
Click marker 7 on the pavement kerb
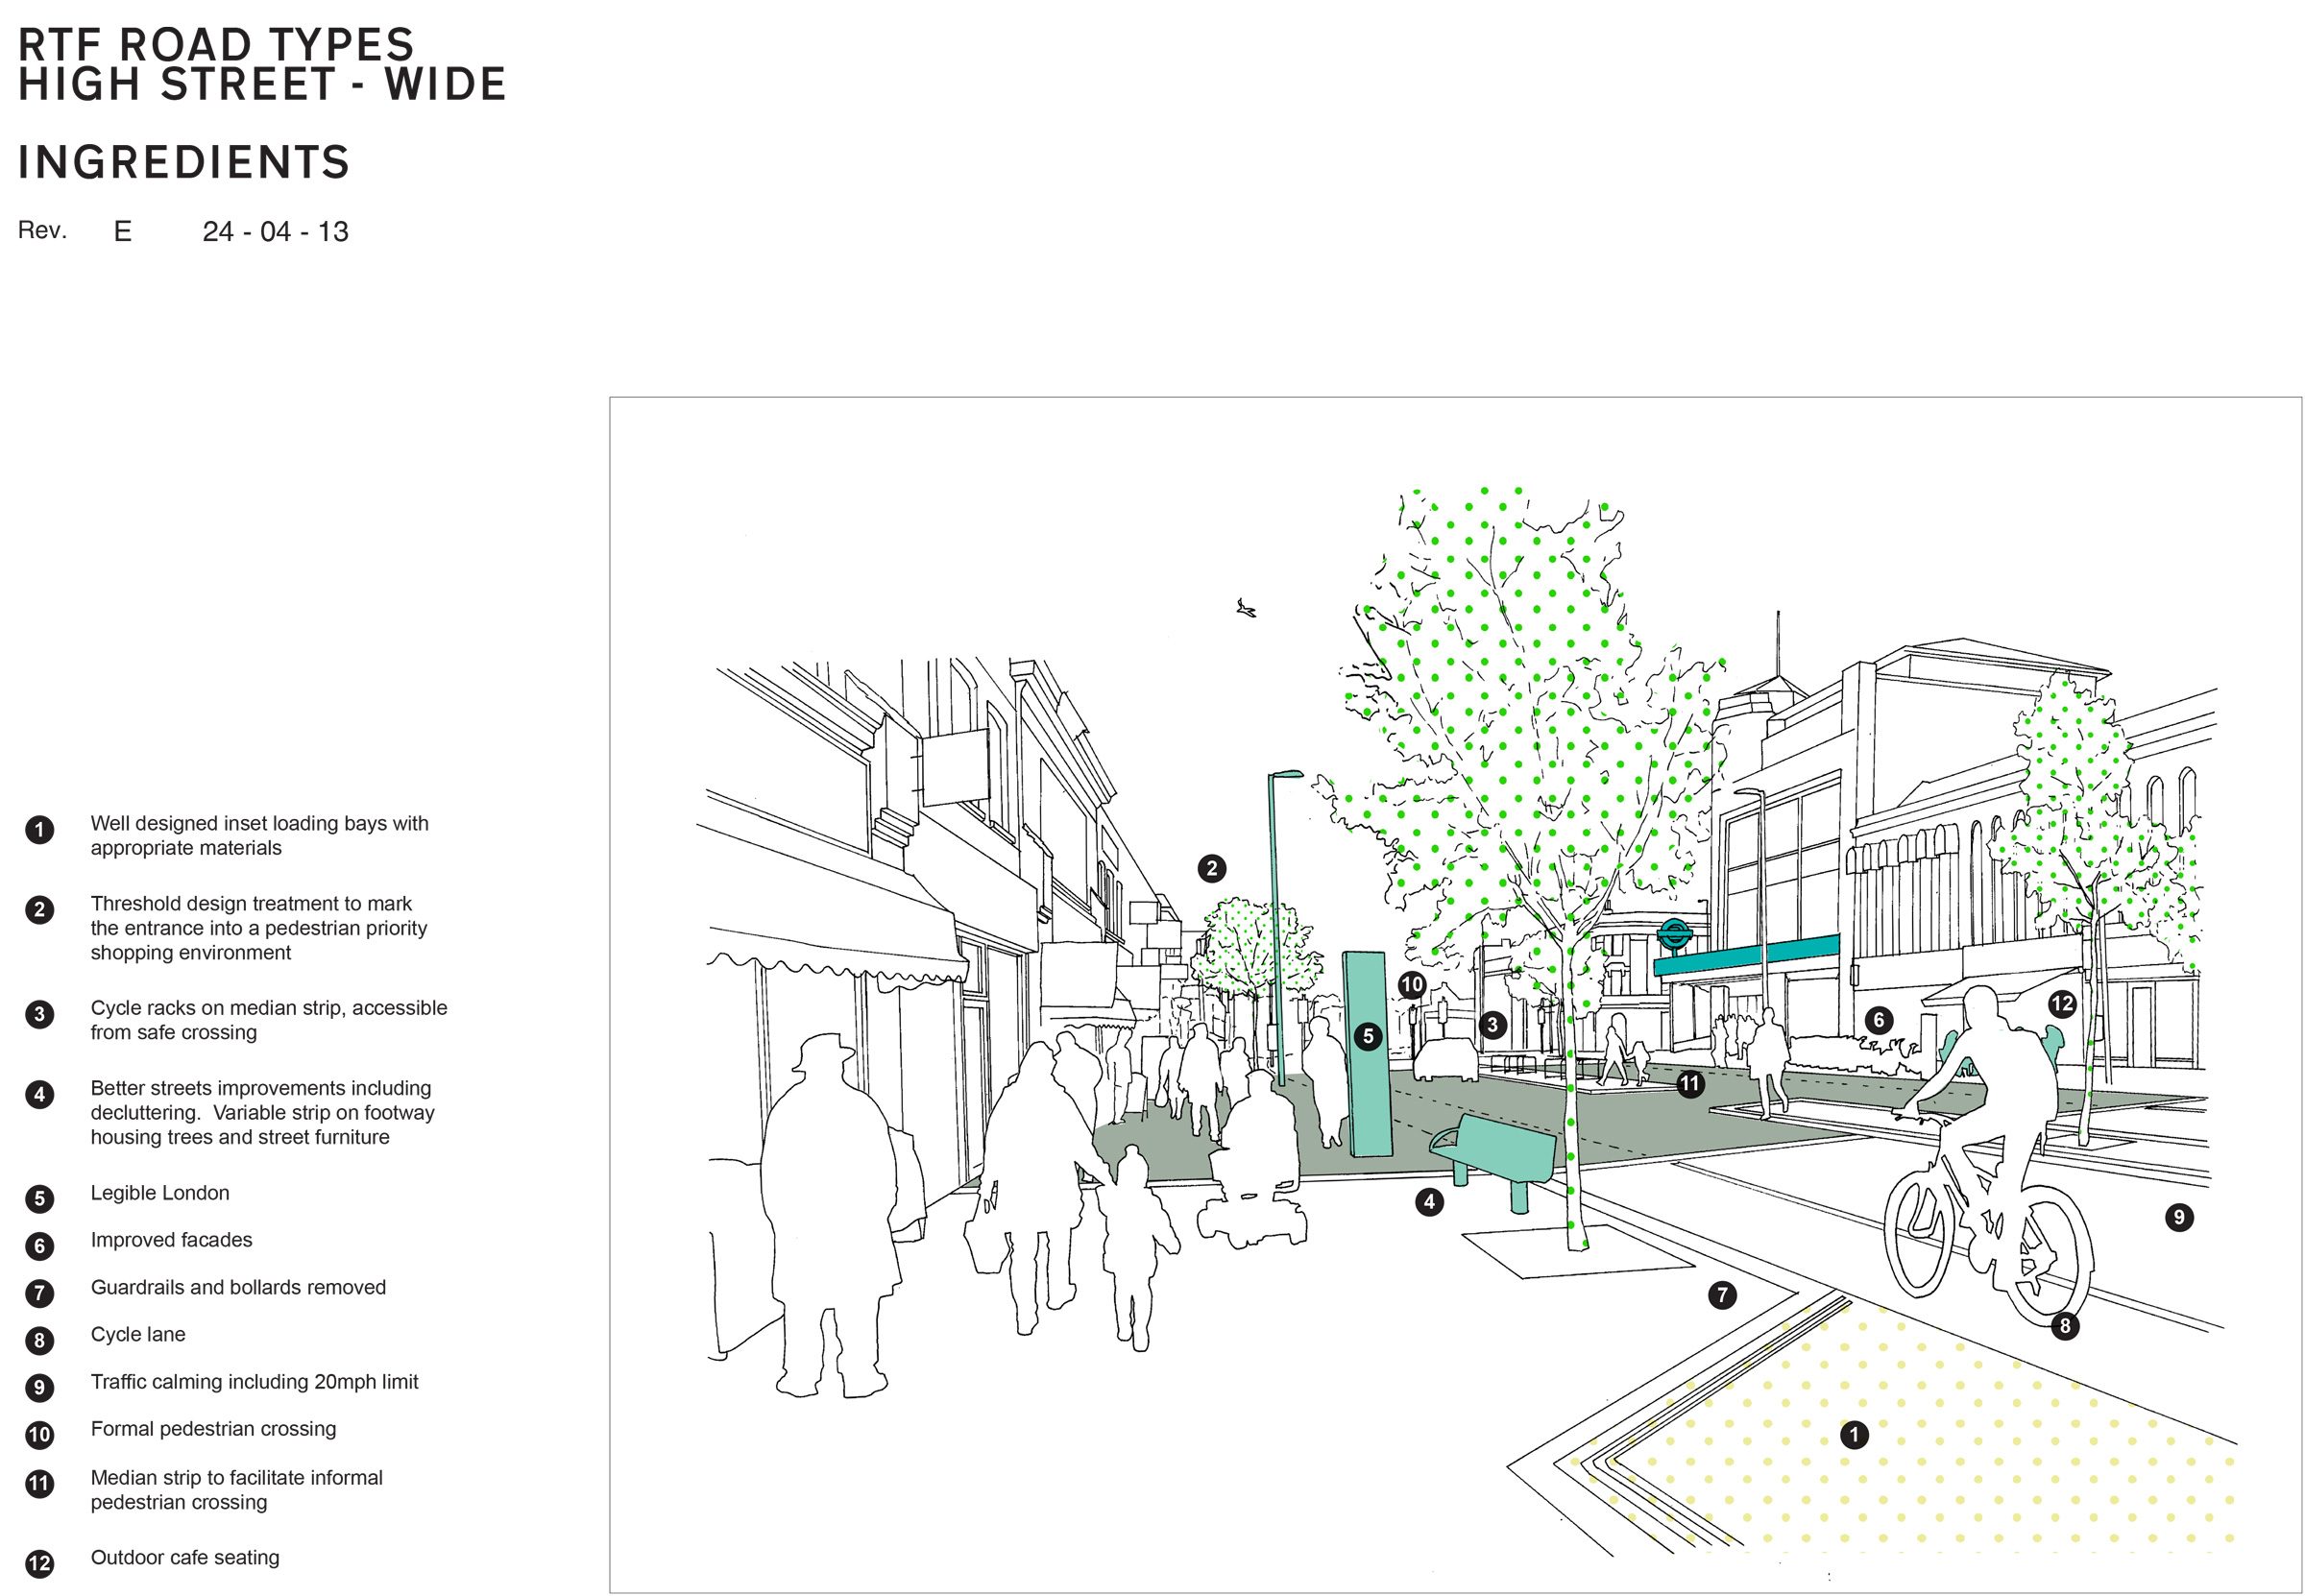tap(1722, 1295)
